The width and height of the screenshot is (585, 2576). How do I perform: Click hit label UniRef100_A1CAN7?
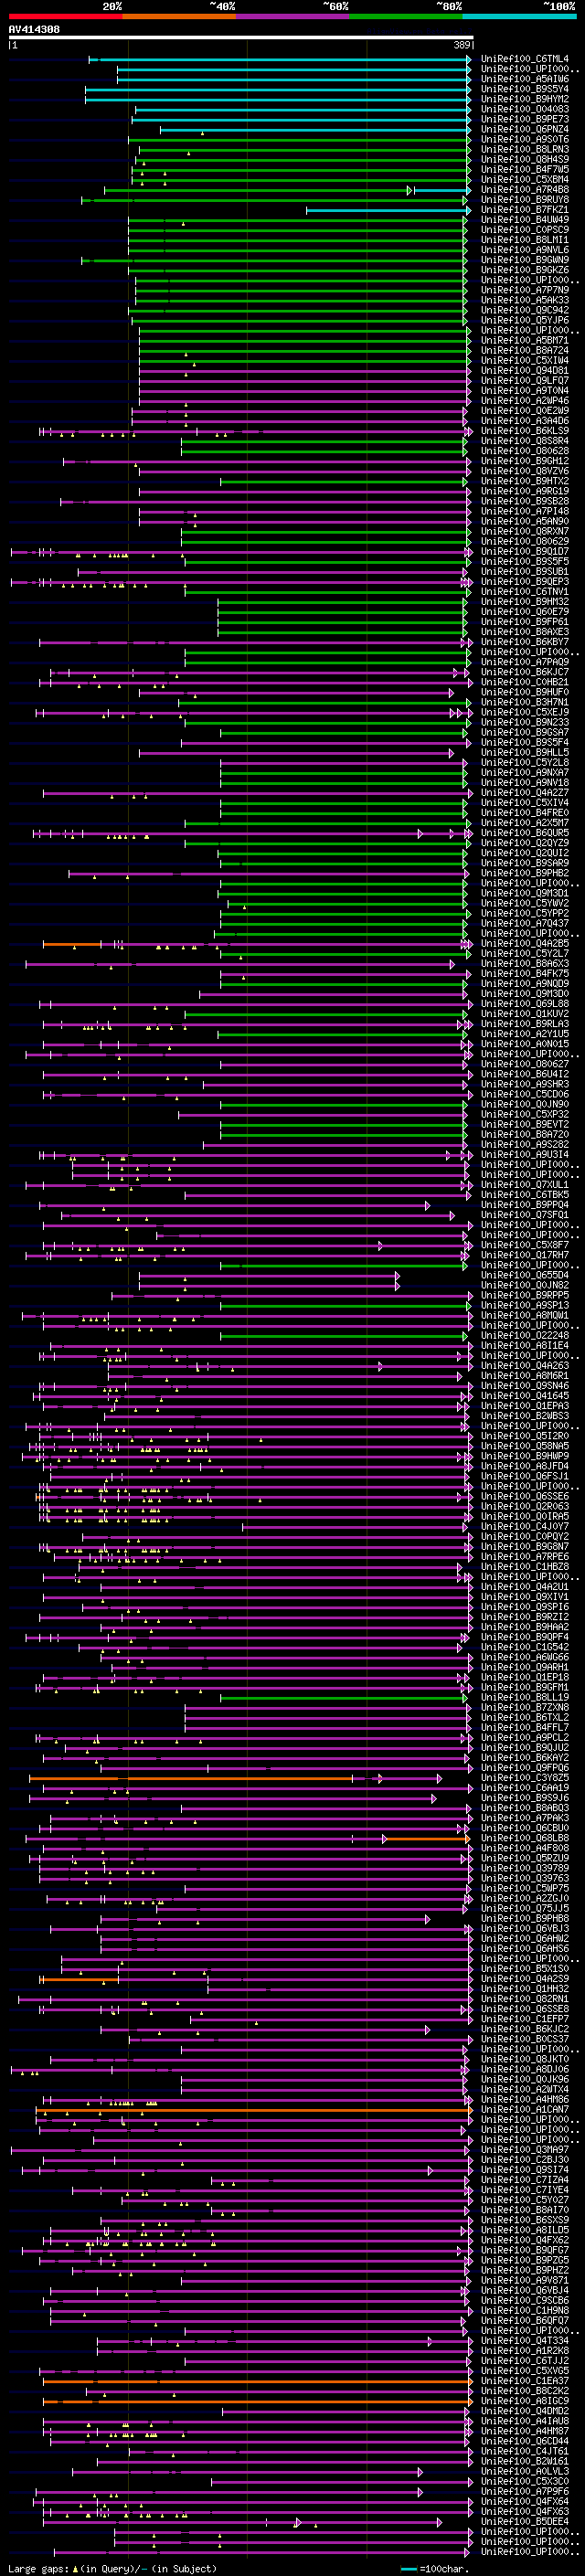click(524, 2109)
